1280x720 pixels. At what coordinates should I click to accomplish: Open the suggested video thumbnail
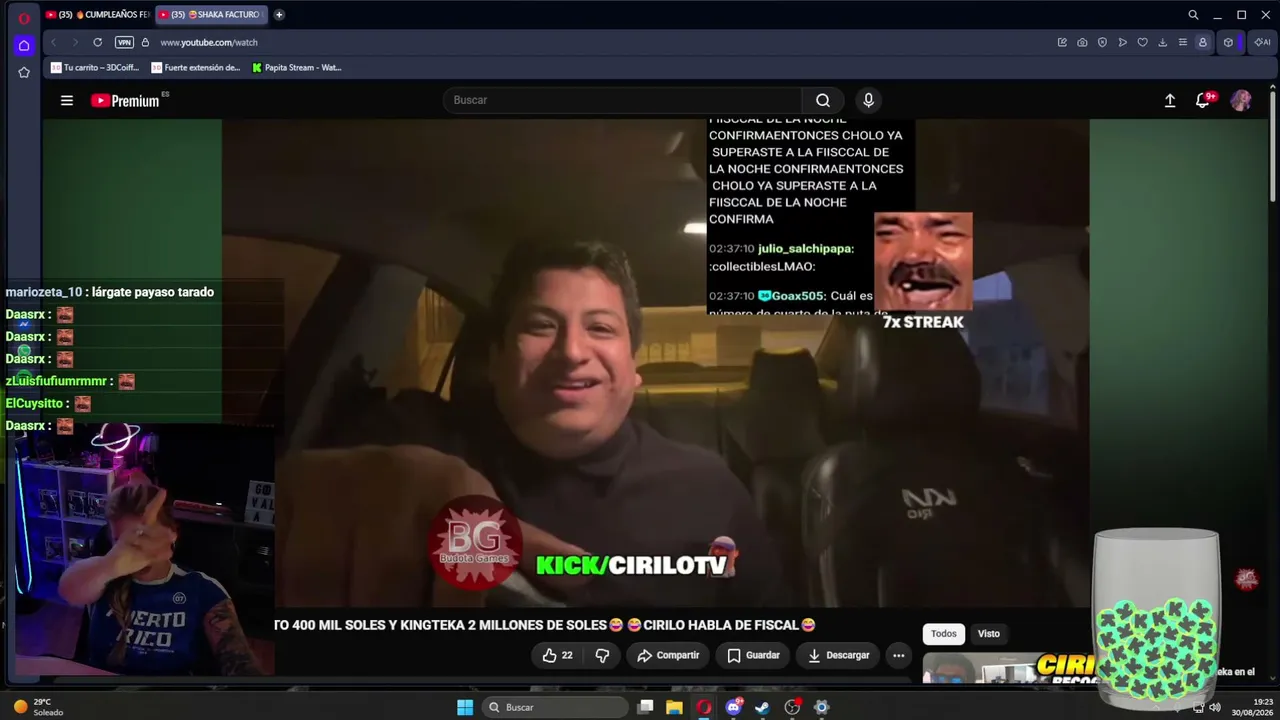pos(1008,667)
